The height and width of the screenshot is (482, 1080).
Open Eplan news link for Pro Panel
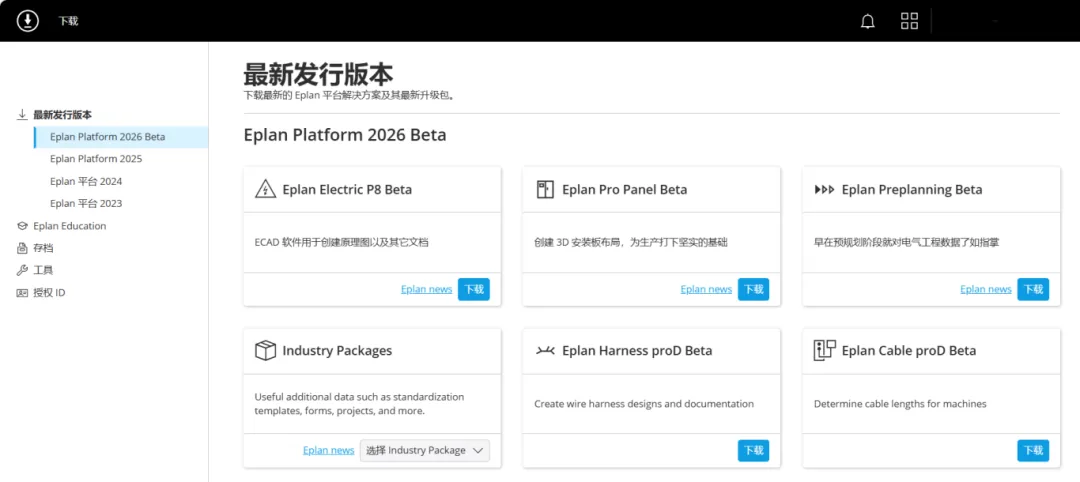pos(706,289)
